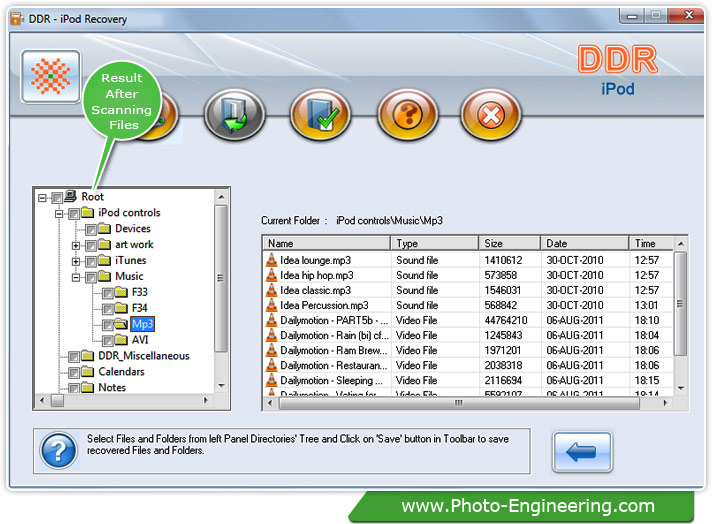Expand the iTunes folder
Viewport: 712px width, 524px height.
[x=76, y=262]
